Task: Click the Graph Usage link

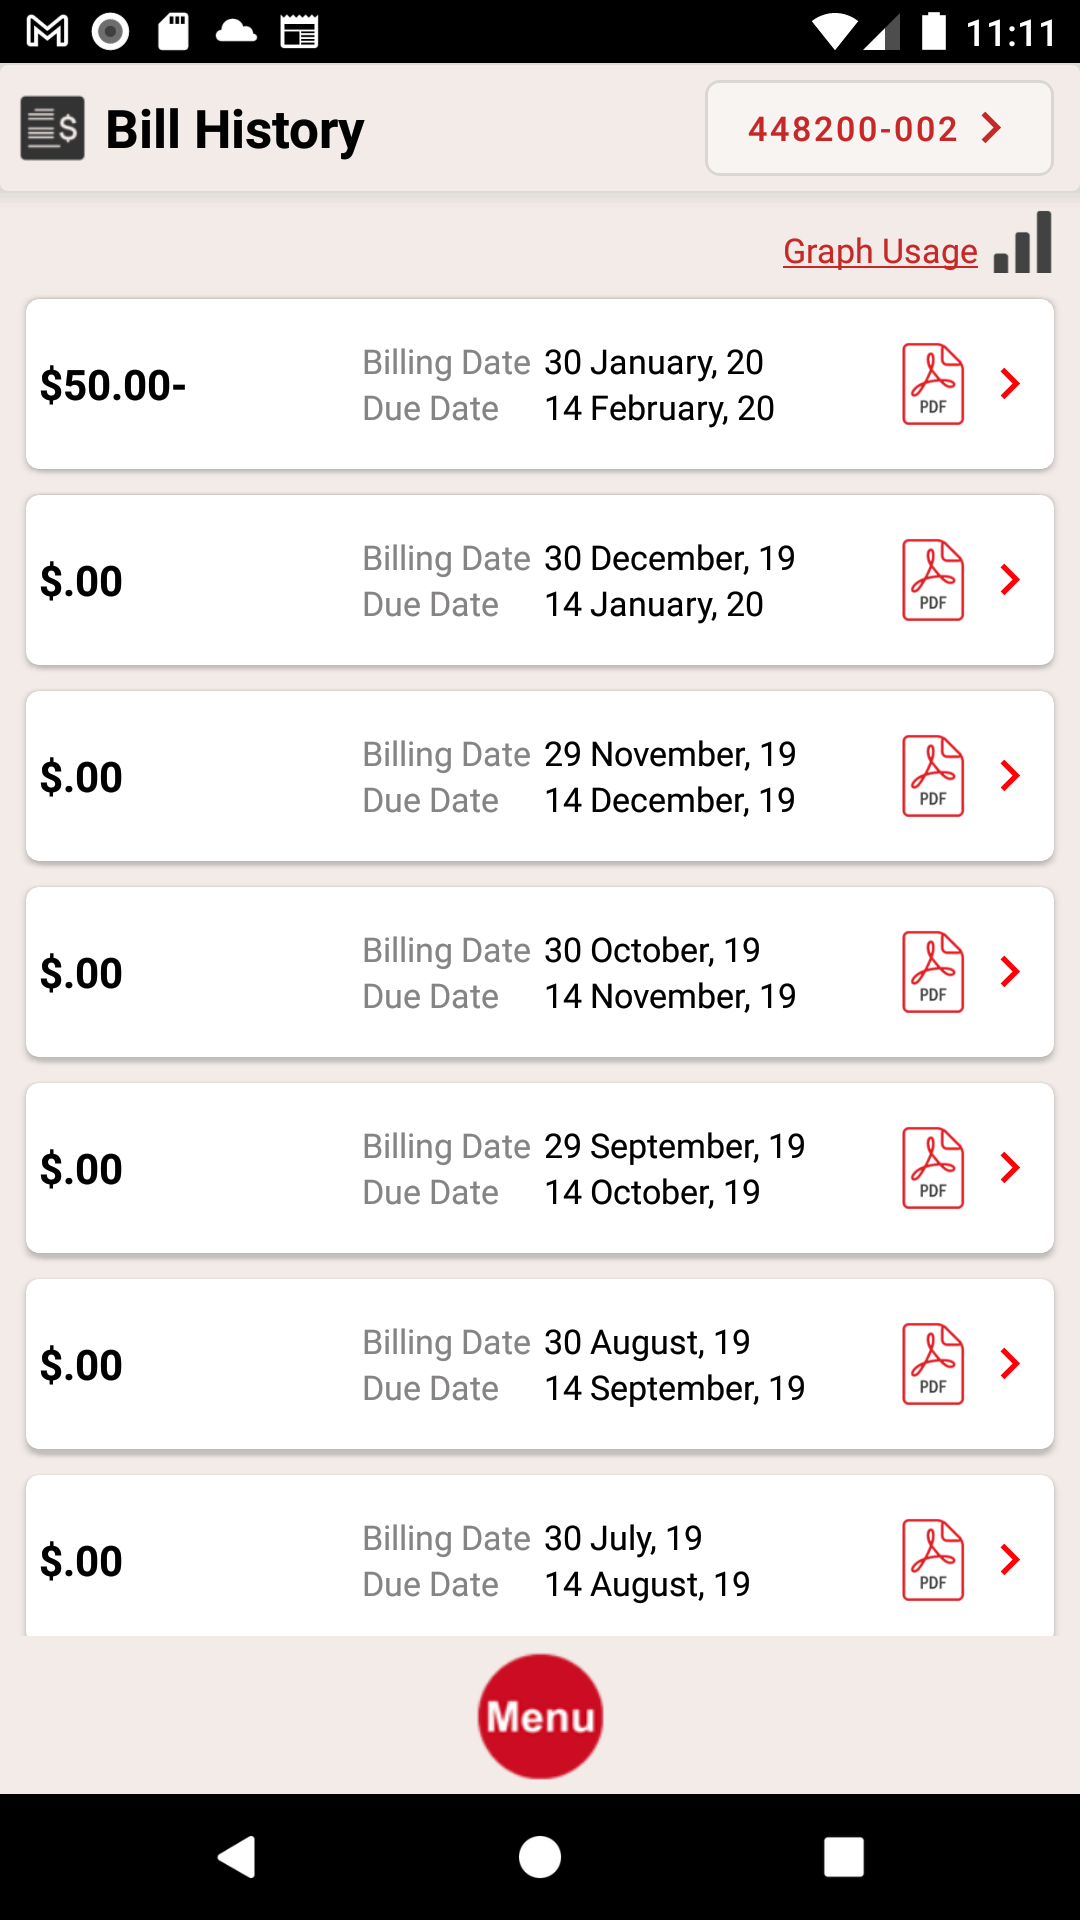Action: (880, 252)
